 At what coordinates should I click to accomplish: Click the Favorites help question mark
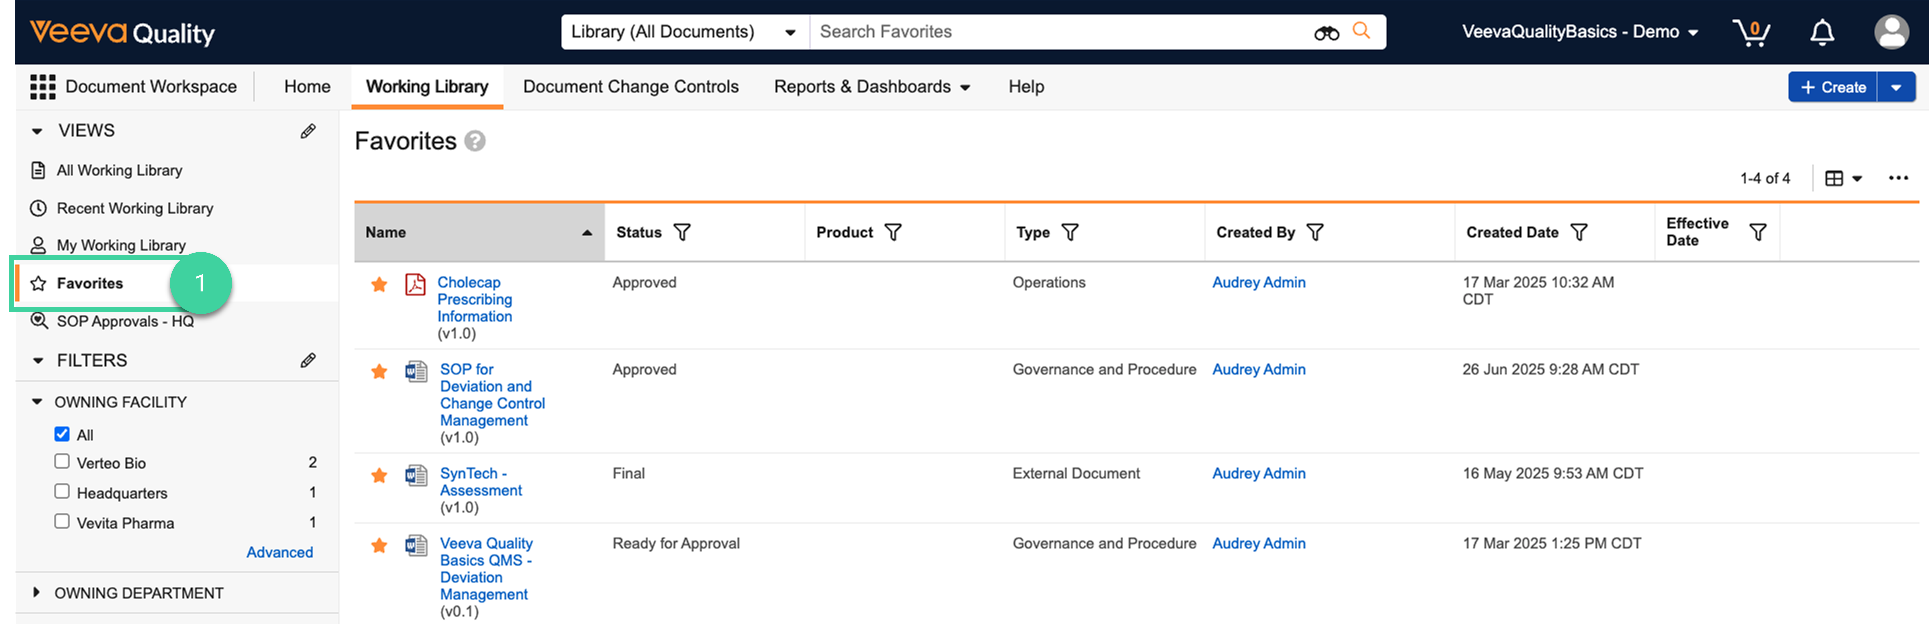click(475, 141)
